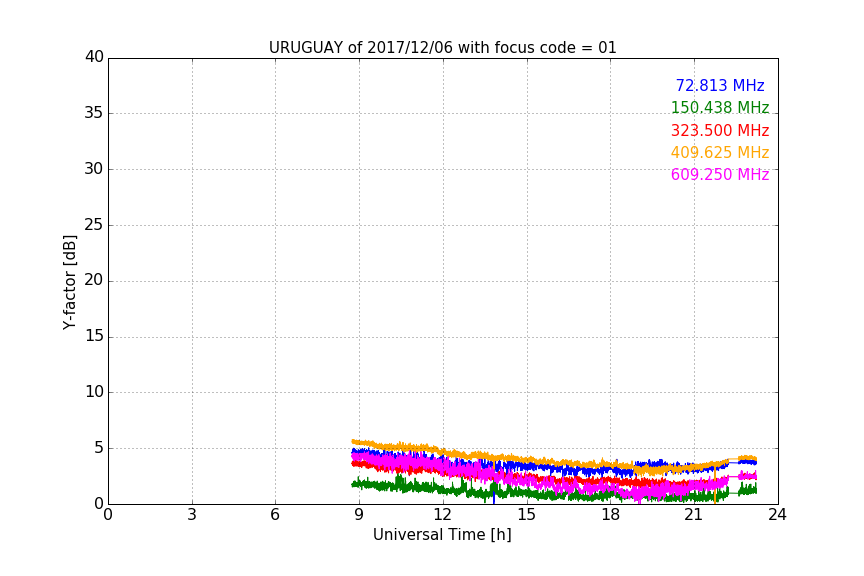Click the y-axis tick value 35
This screenshot has width=864, height=576.
click(94, 113)
